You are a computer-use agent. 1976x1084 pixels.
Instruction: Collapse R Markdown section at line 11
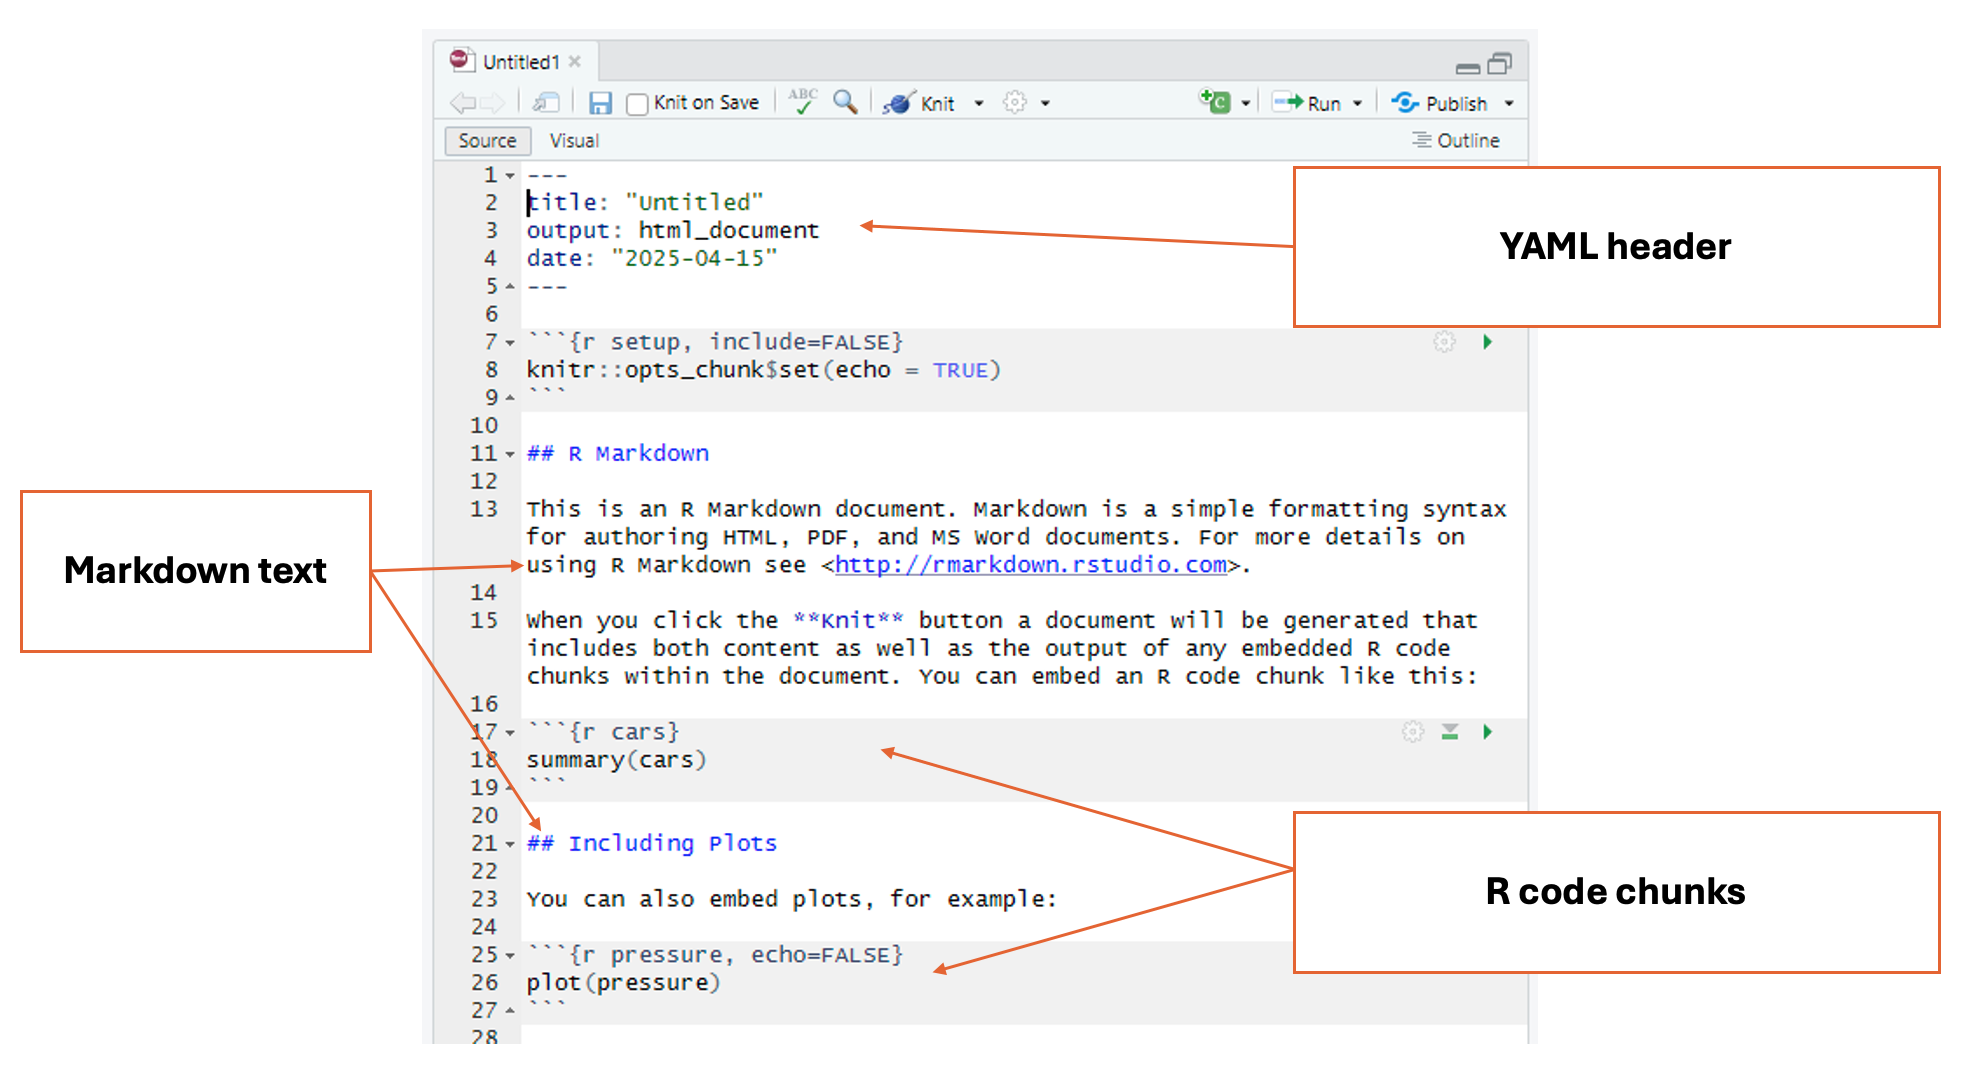510,454
